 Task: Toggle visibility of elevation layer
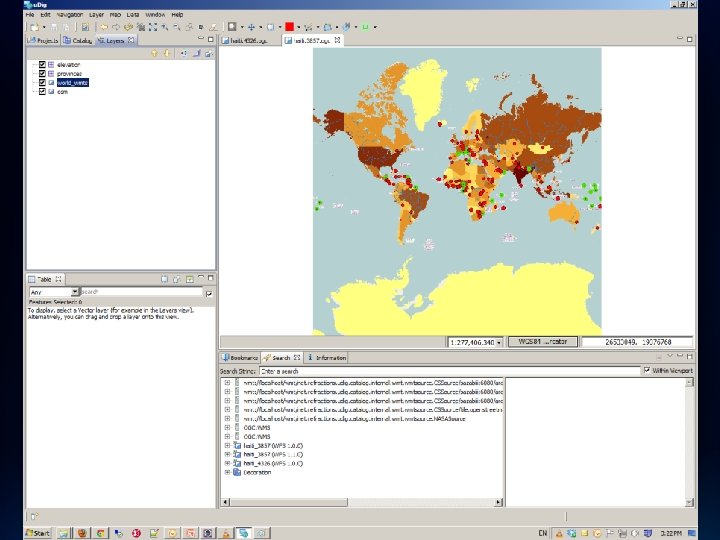[x=42, y=64]
